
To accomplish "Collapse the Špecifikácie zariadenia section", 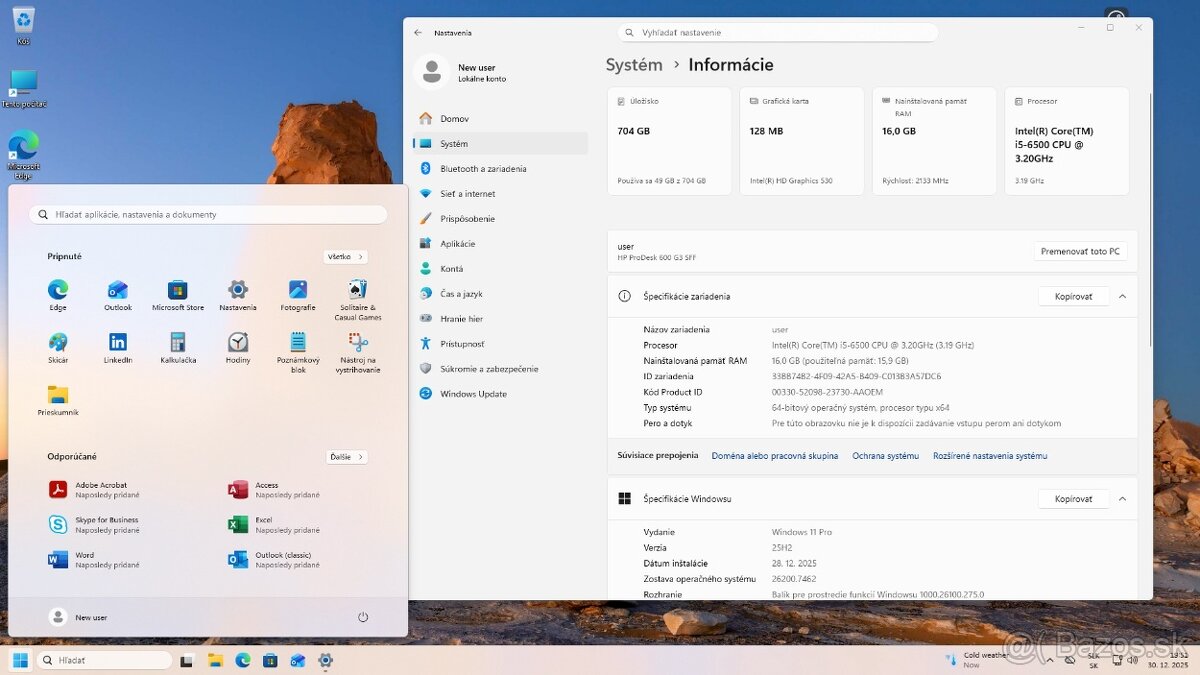I will [x=1122, y=297].
